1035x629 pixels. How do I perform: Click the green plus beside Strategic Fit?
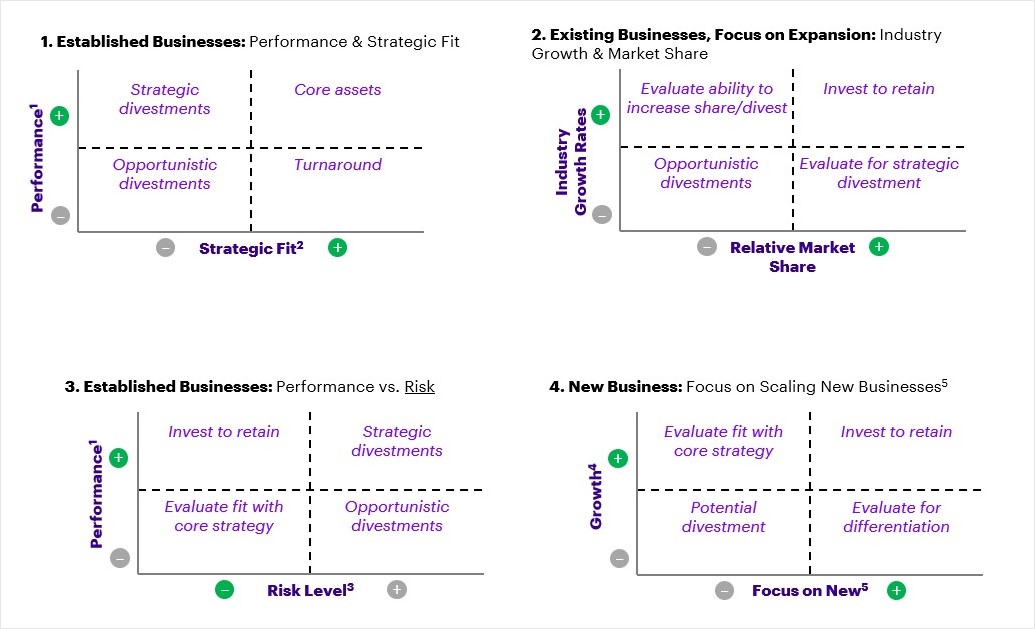click(x=338, y=247)
